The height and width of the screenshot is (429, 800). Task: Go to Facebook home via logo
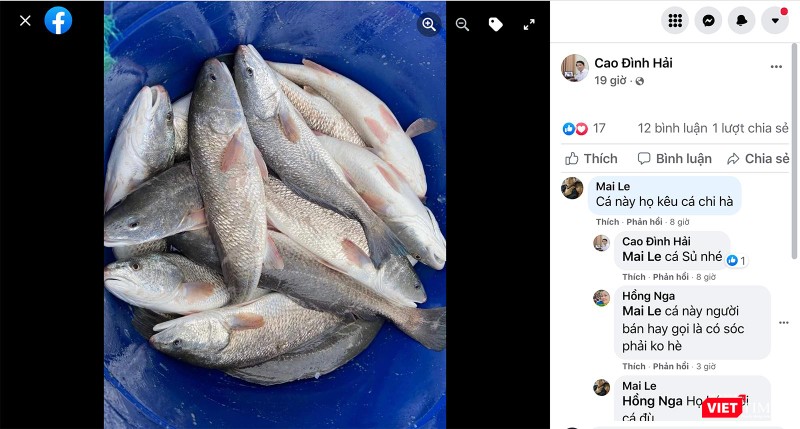point(58,21)
